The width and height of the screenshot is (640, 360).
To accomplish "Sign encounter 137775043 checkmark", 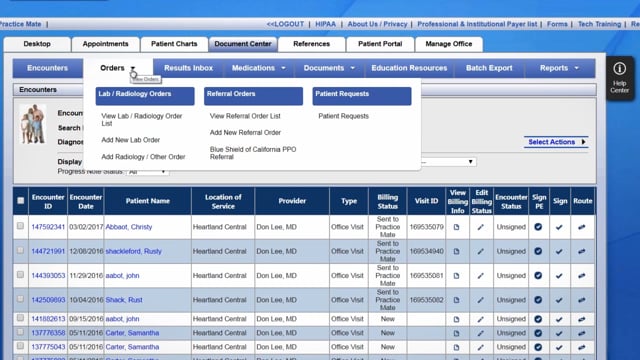I will 559,347.
